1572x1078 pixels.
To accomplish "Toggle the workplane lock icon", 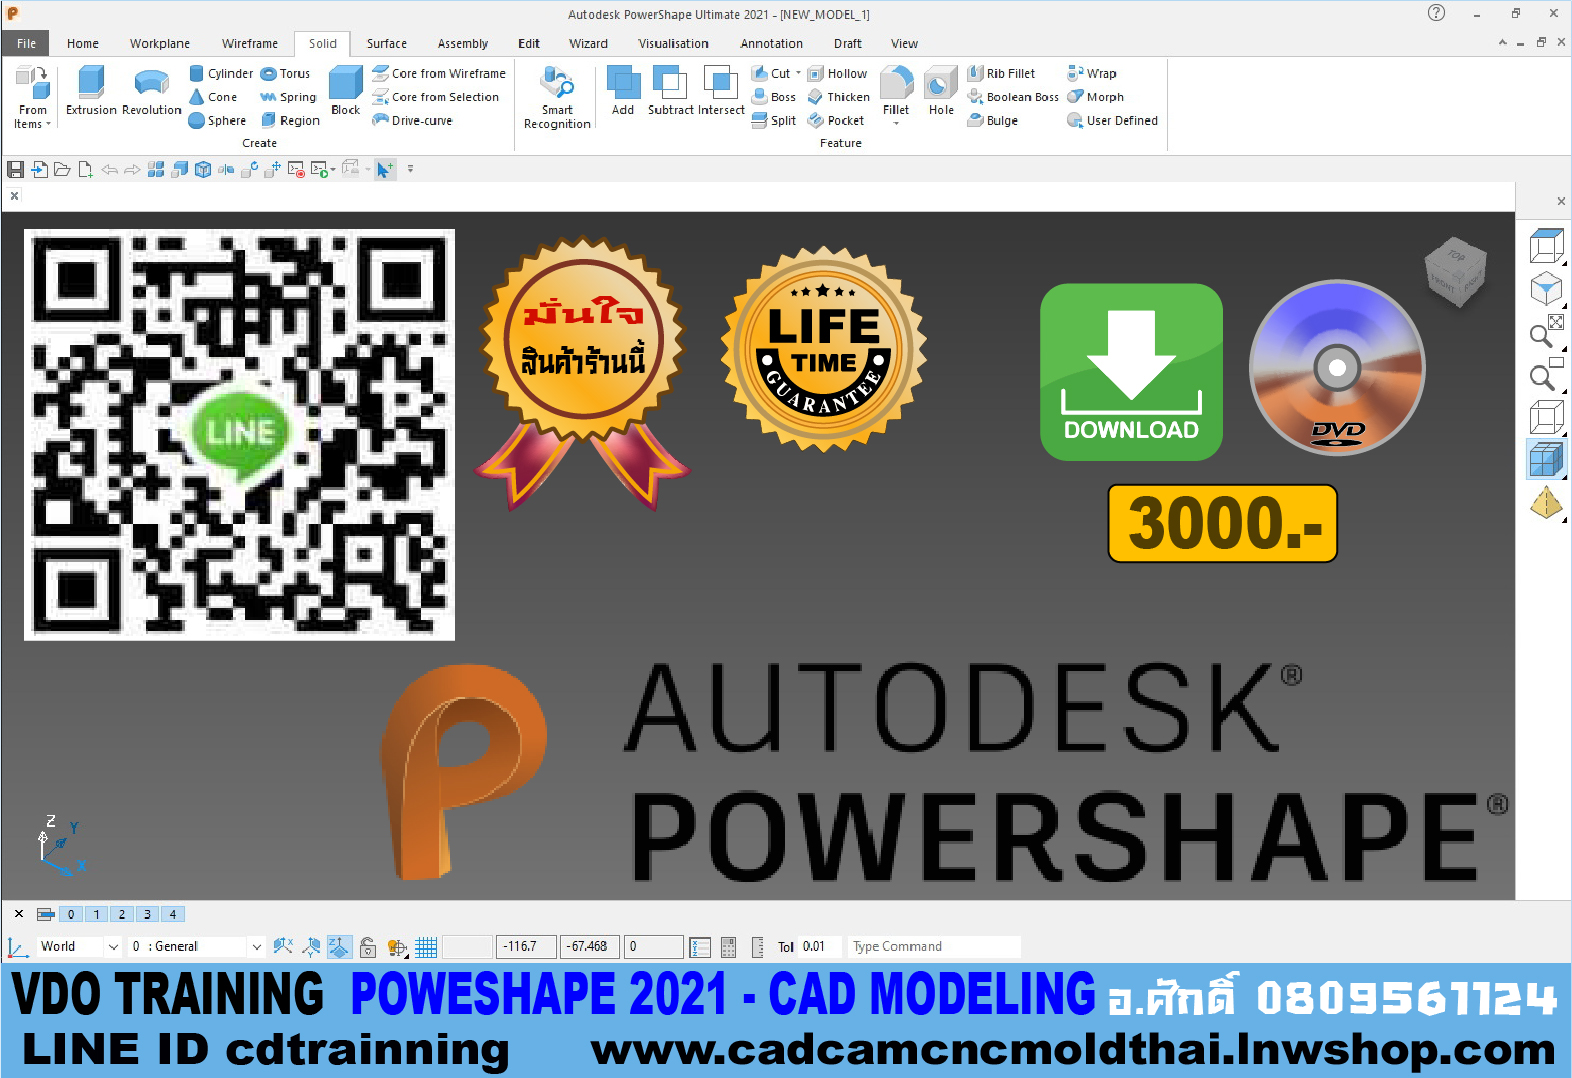I will [368, 947].
